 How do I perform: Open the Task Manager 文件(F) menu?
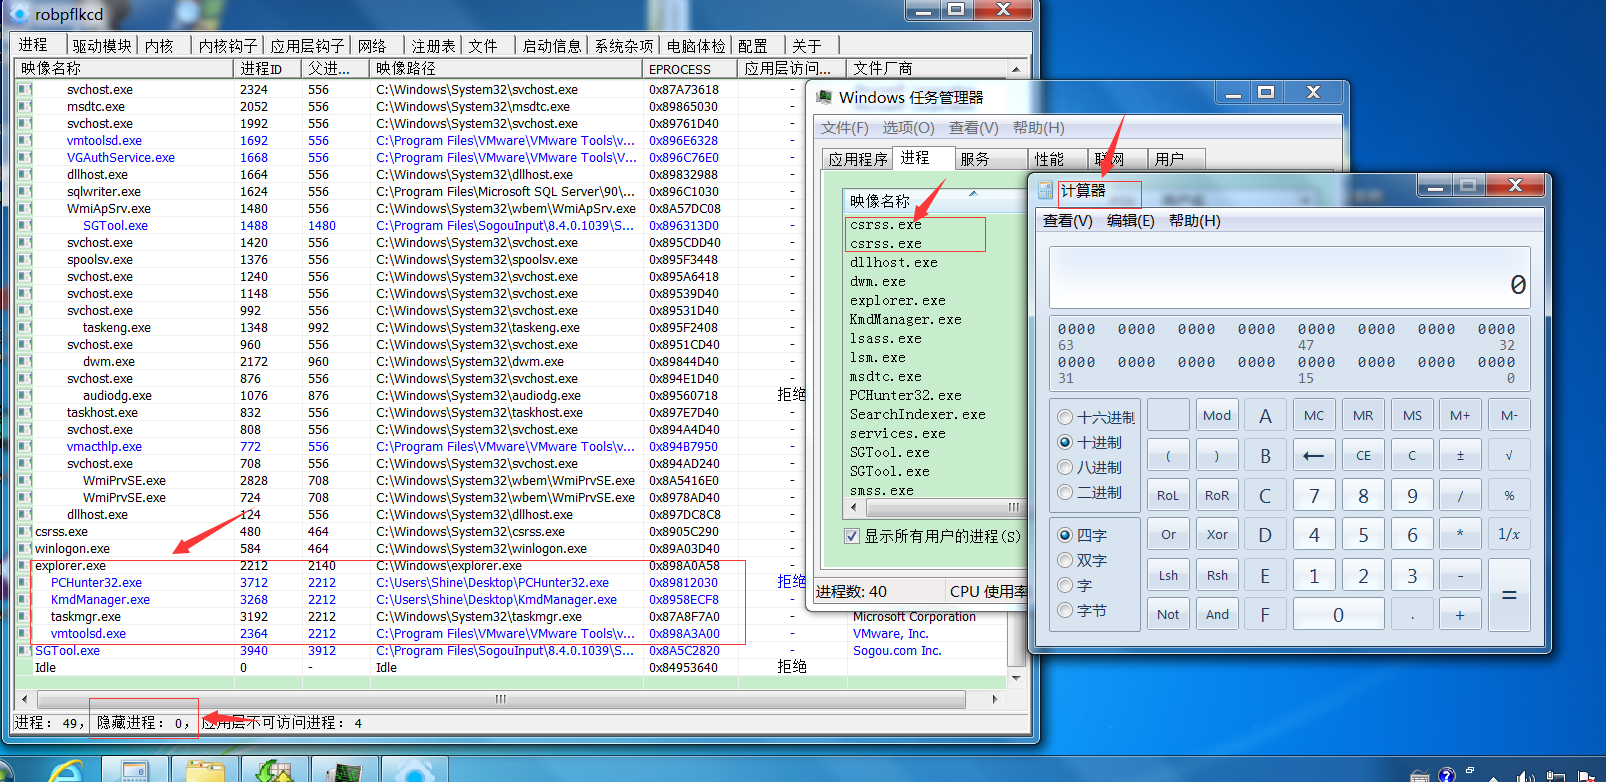point(845,128)
